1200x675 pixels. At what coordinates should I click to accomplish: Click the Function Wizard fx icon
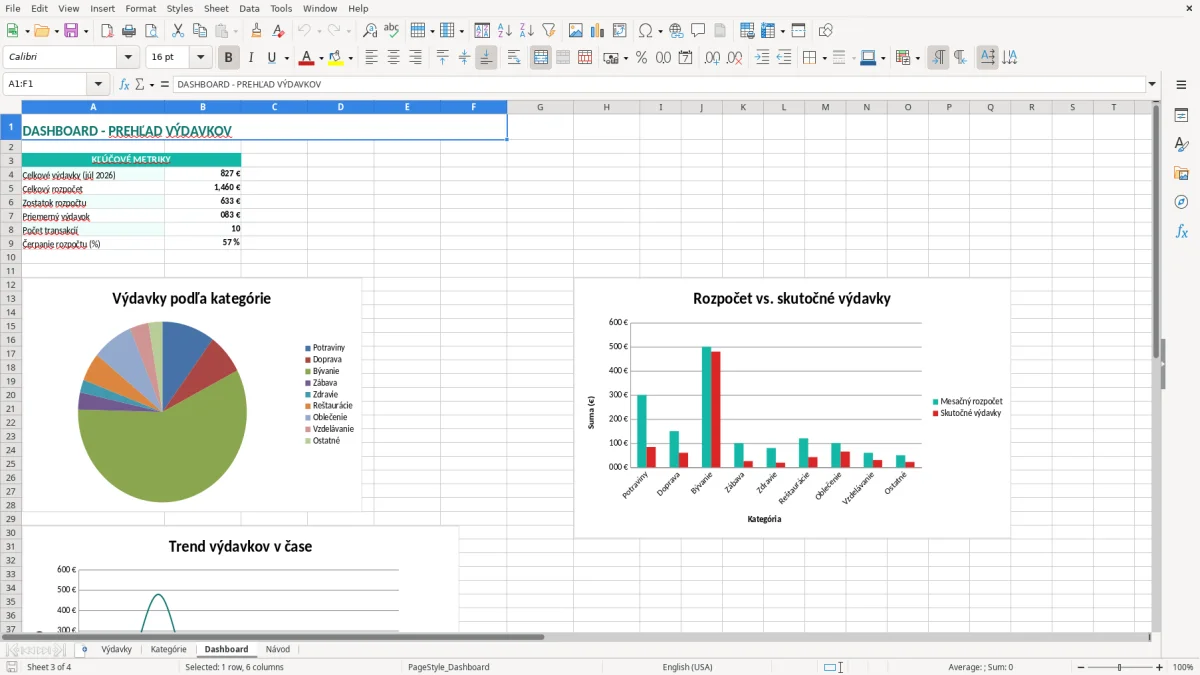(x=124, y=84)
